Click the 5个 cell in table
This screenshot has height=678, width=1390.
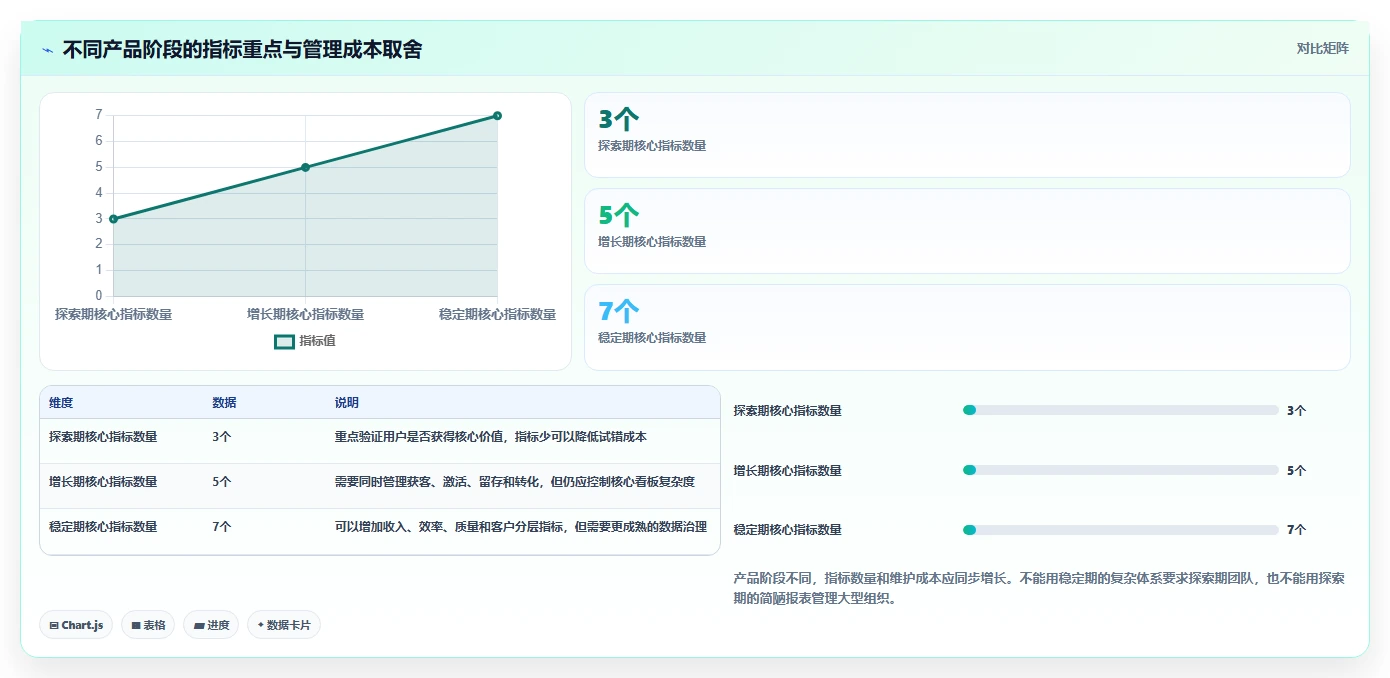(221, 482)
